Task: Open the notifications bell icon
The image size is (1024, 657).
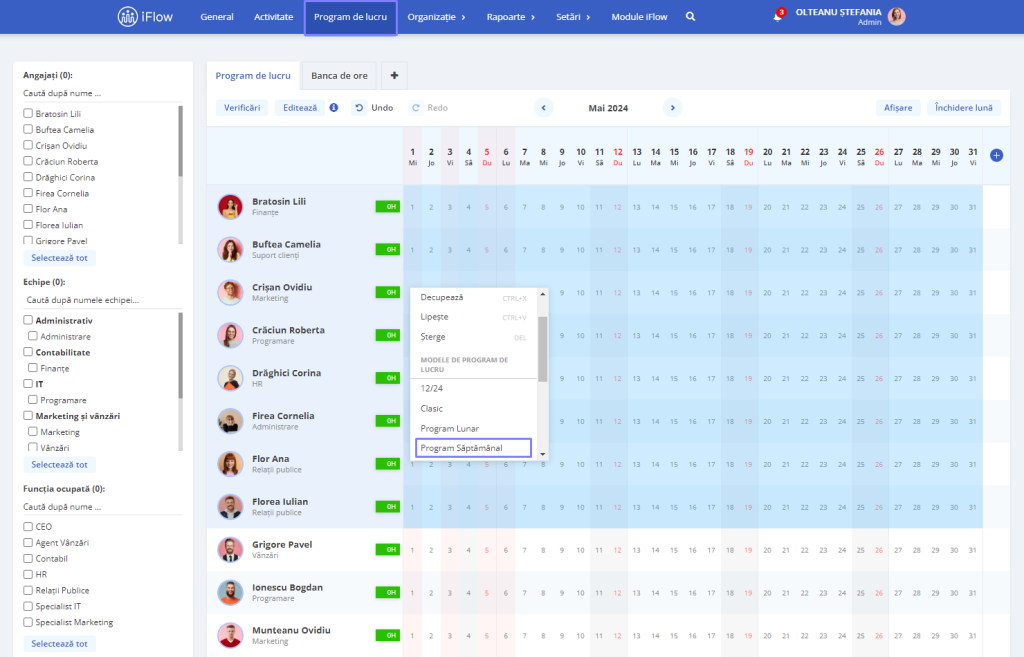Action: 777,16
